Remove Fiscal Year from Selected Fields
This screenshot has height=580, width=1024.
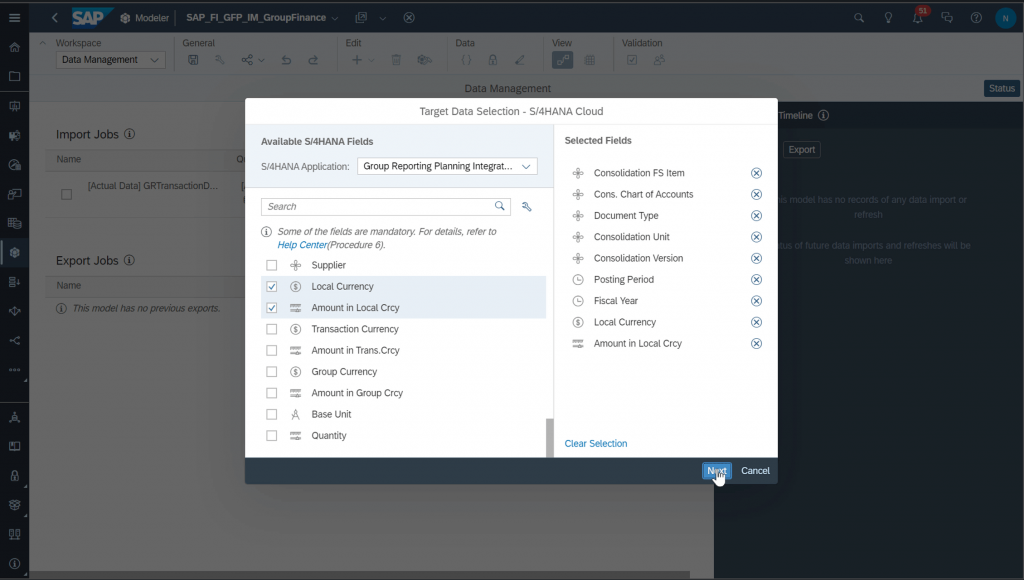(756, 301)
